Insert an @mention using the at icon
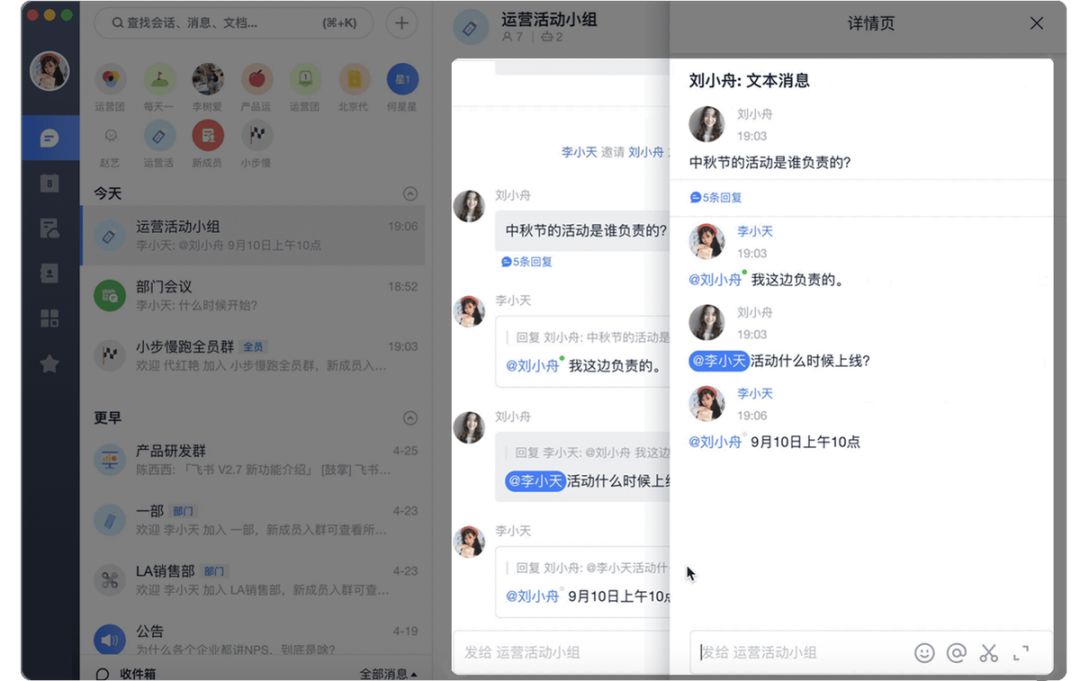The height and width of the screenshot is (681, 1080). tap(956, 652)
